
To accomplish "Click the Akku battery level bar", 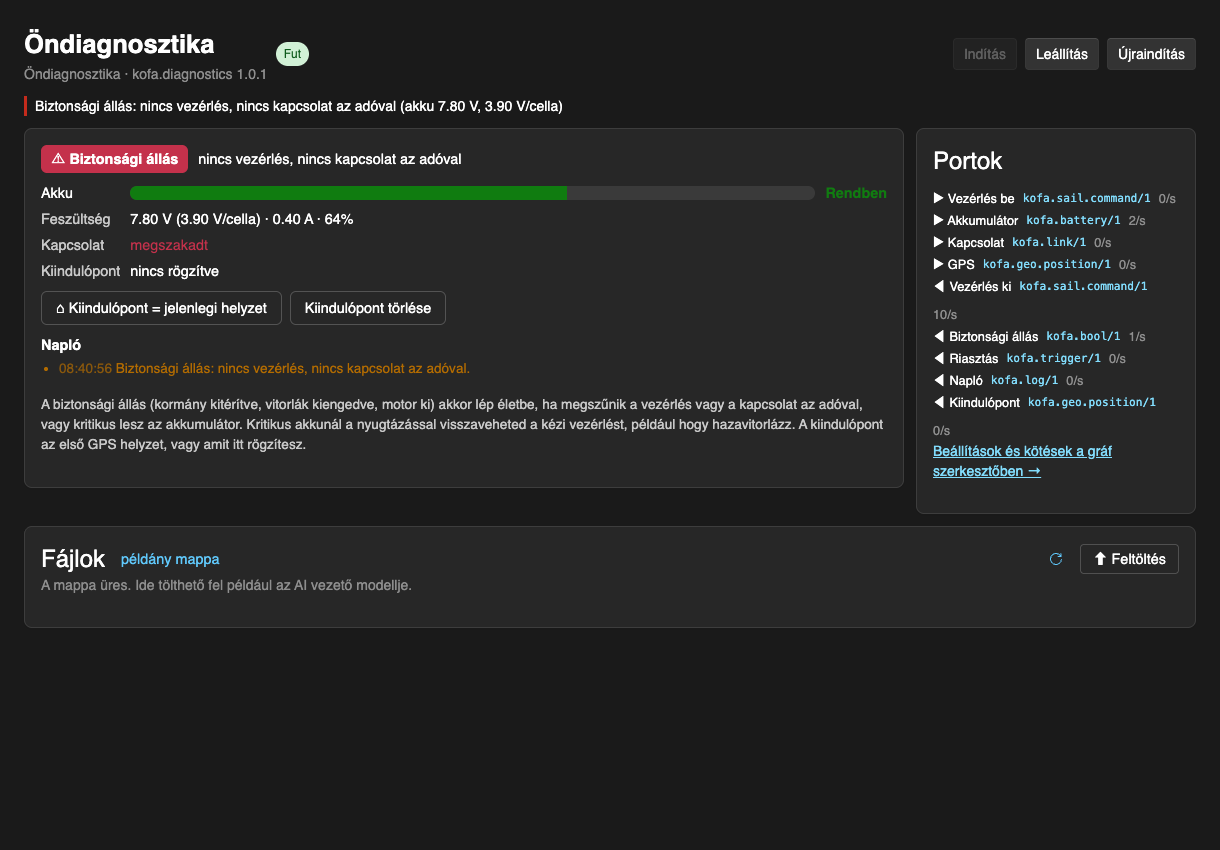I will pos(472,193).
